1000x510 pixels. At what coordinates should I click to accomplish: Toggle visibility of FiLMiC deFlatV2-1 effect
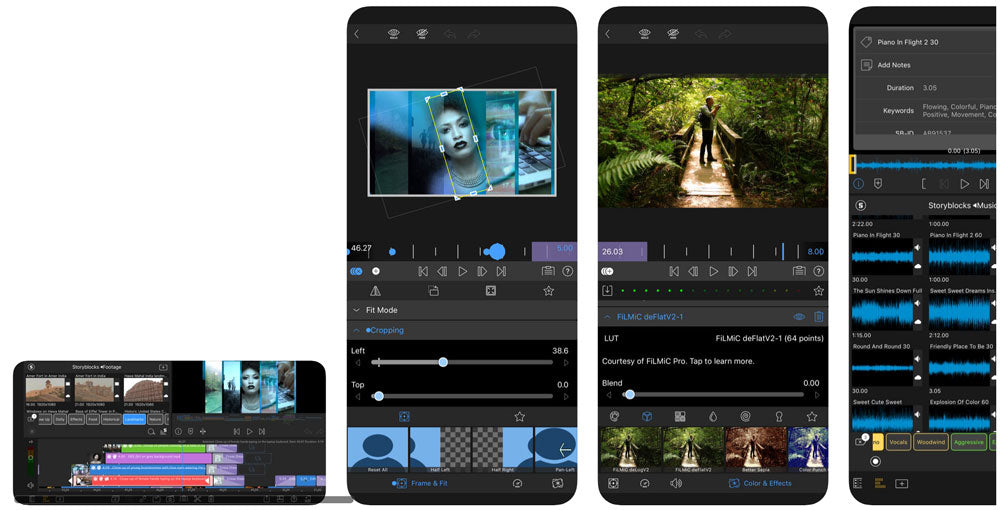(x=798, y=317)
